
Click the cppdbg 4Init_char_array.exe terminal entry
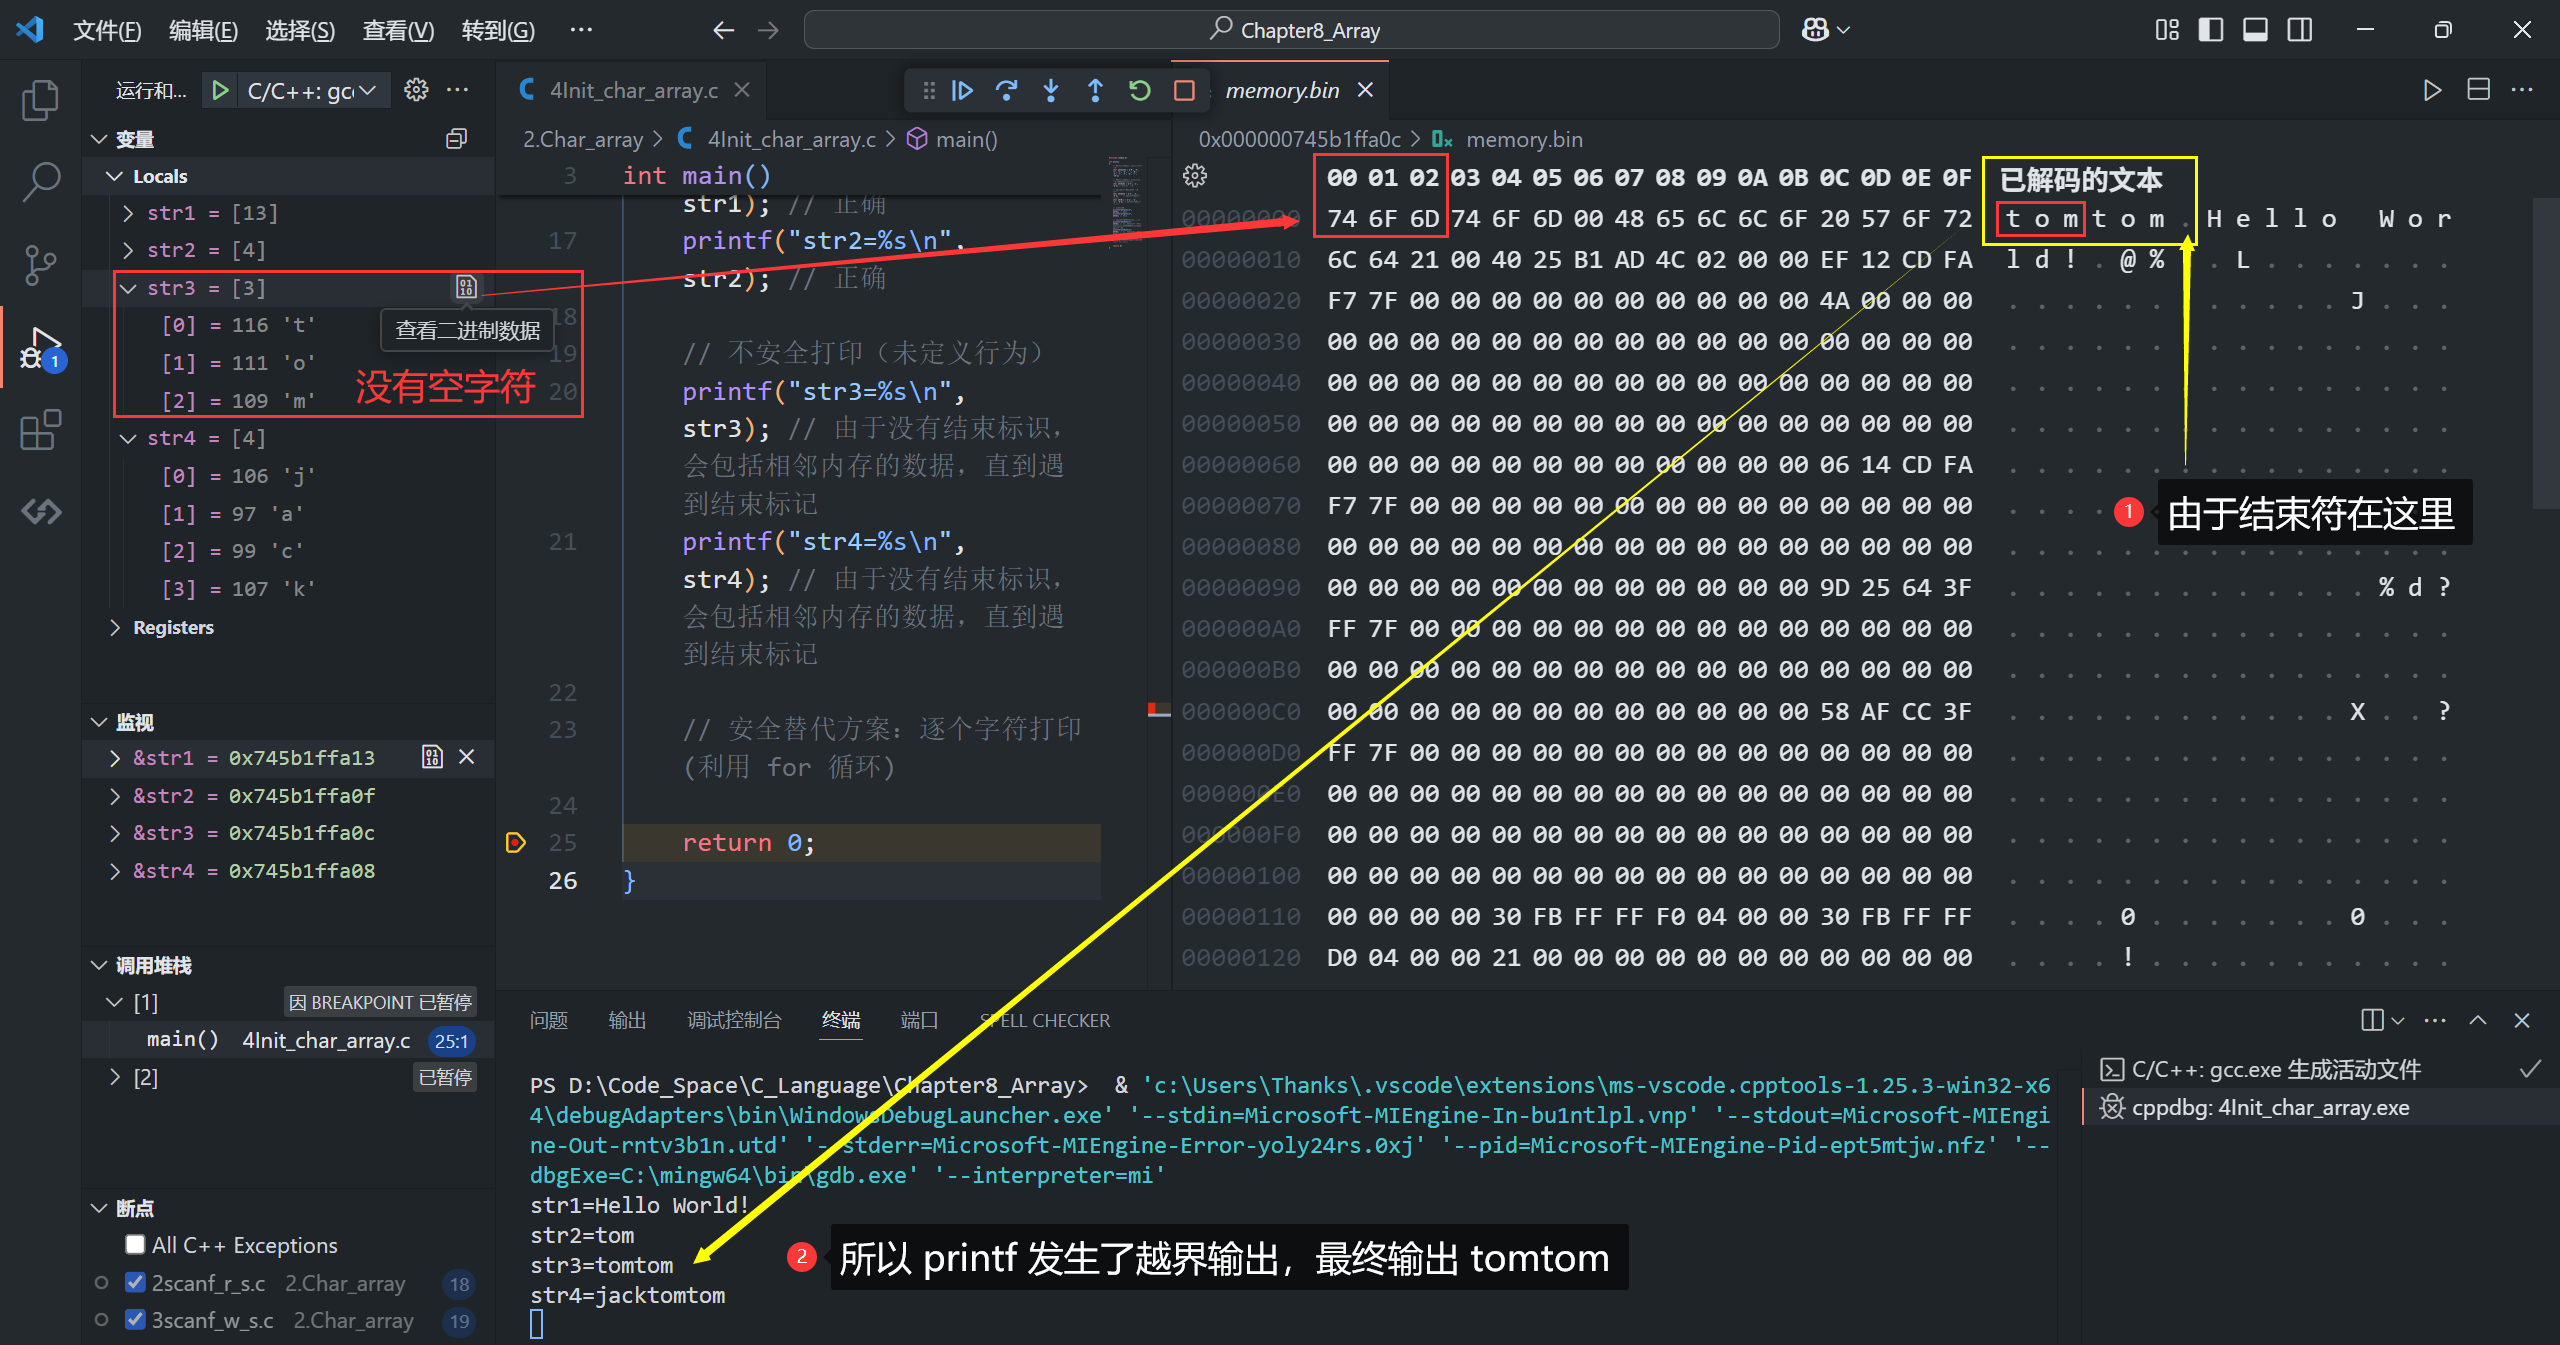pyautogui.click(x=2270, y=1108)
